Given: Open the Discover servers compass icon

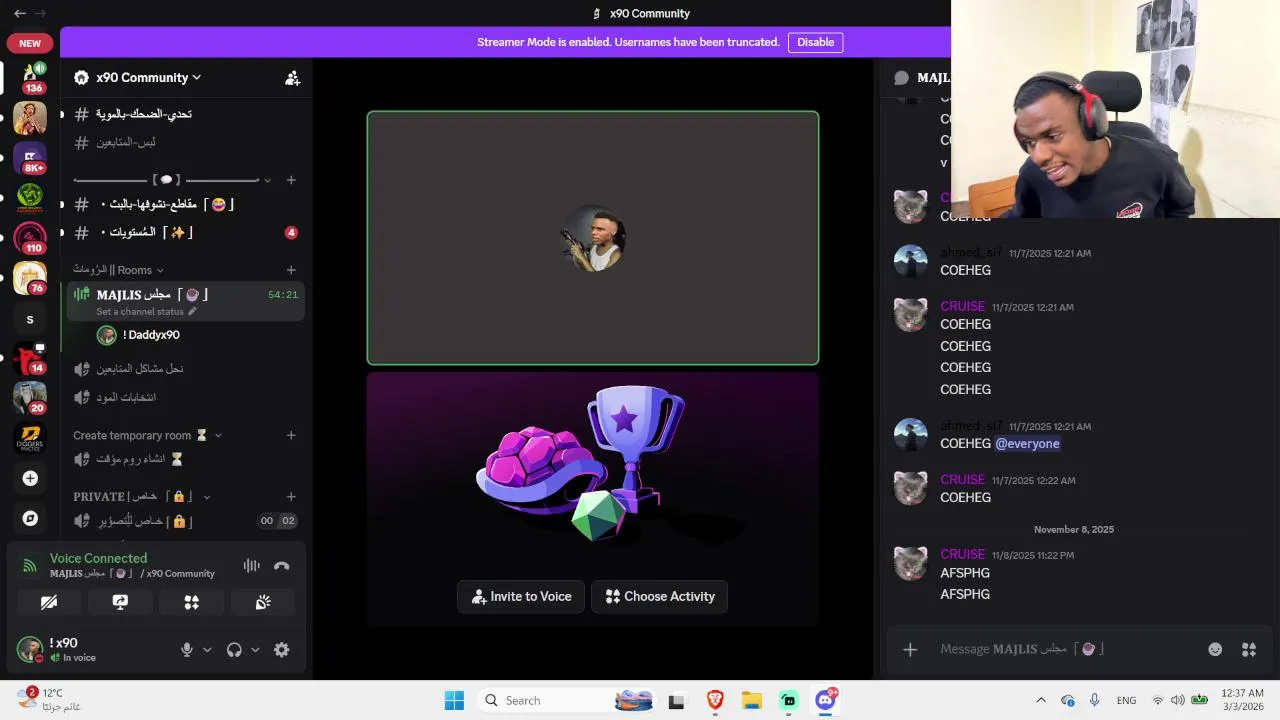Looking at the screenshot, I should 30,518.
